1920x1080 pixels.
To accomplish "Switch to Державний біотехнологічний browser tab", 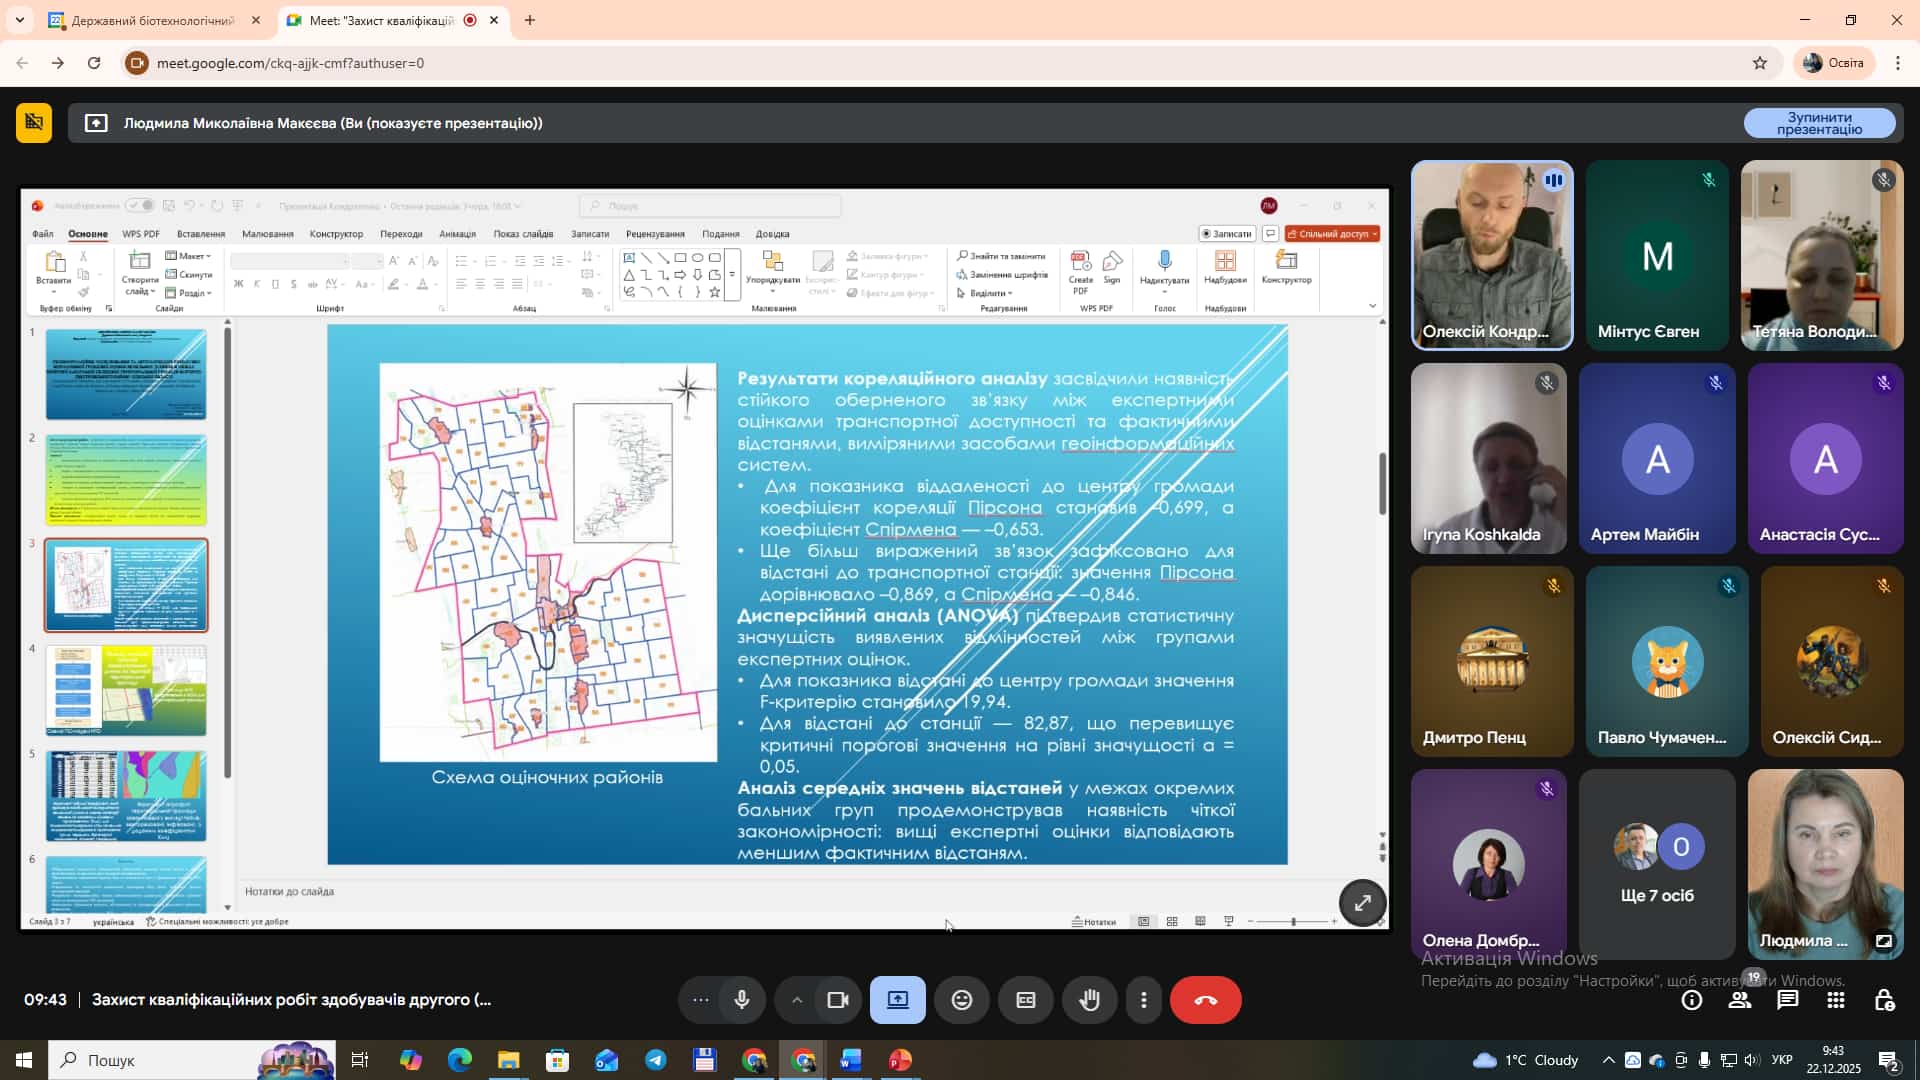I will click(150, 20).
